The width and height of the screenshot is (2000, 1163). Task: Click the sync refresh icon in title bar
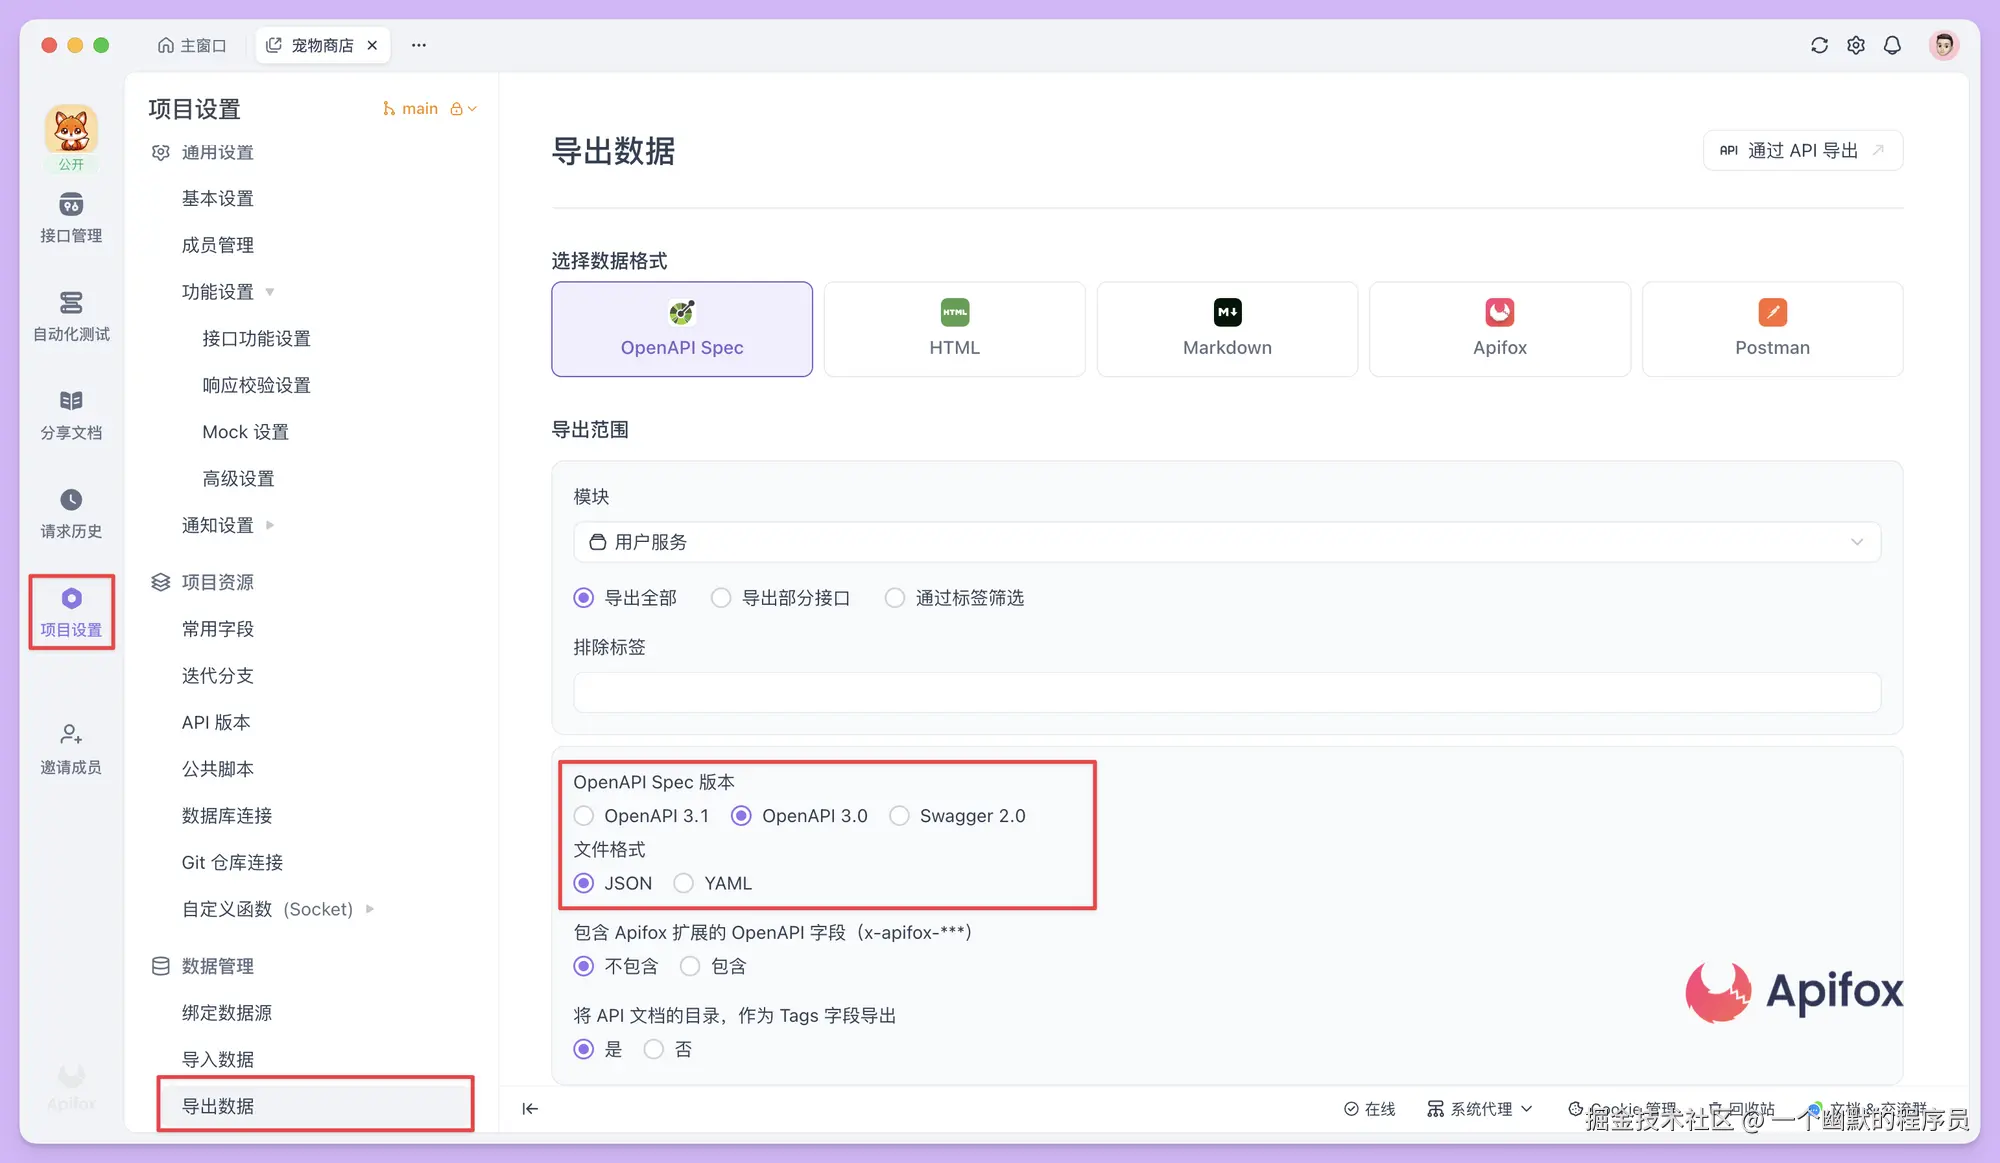click(x=1819, y=45)
